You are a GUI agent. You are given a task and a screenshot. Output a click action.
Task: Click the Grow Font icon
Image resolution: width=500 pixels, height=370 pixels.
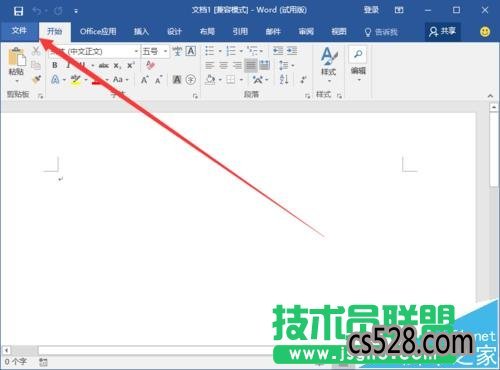[x=144, y=80]
